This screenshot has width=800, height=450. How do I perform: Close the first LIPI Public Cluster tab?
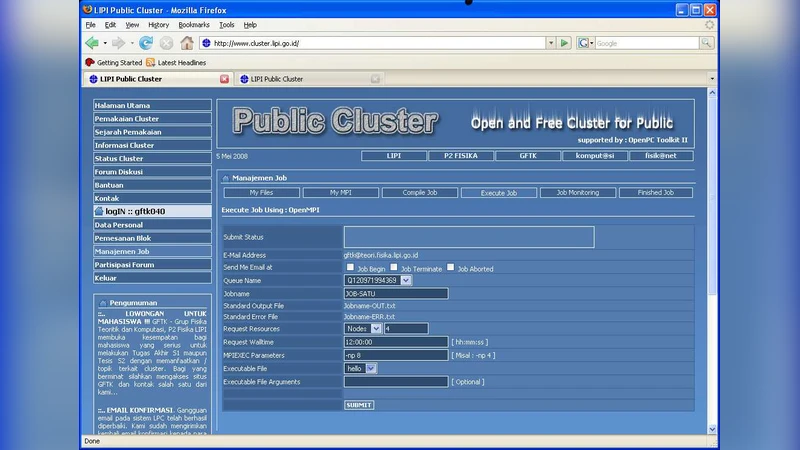click(224, 78)
